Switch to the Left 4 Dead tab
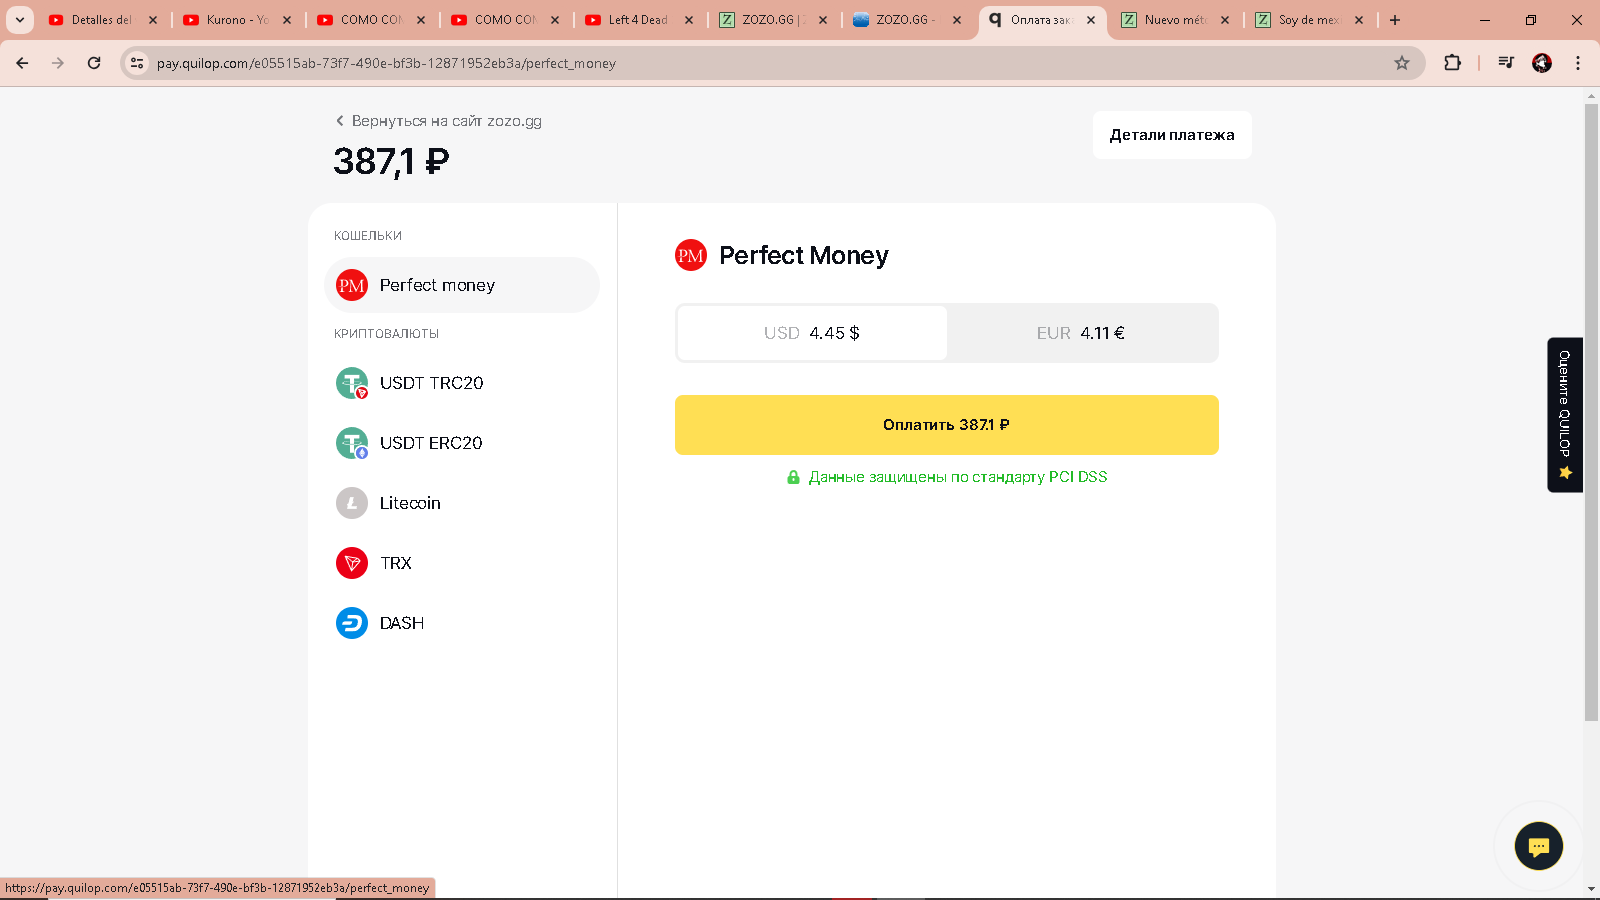 coord(637,20)
